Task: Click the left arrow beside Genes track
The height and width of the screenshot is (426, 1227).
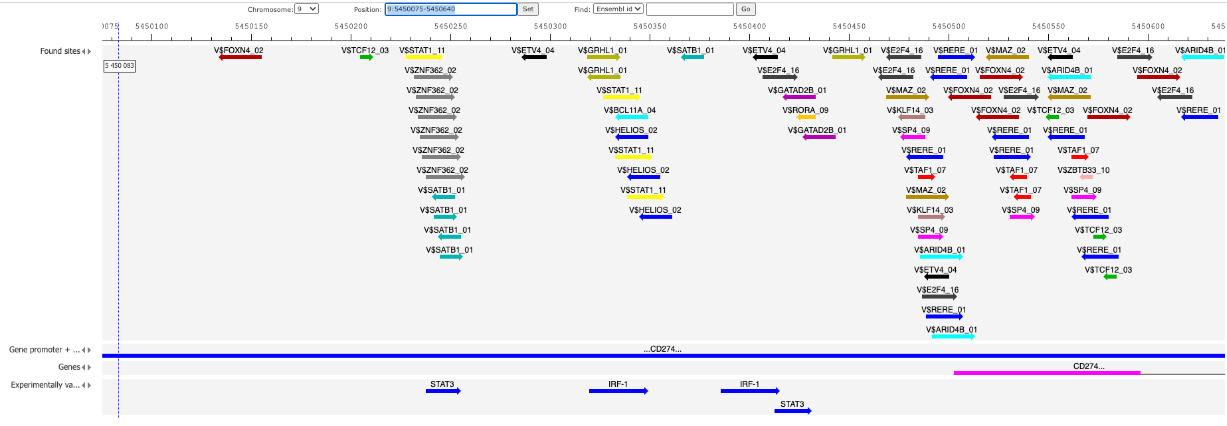Action: coord(85,368)
